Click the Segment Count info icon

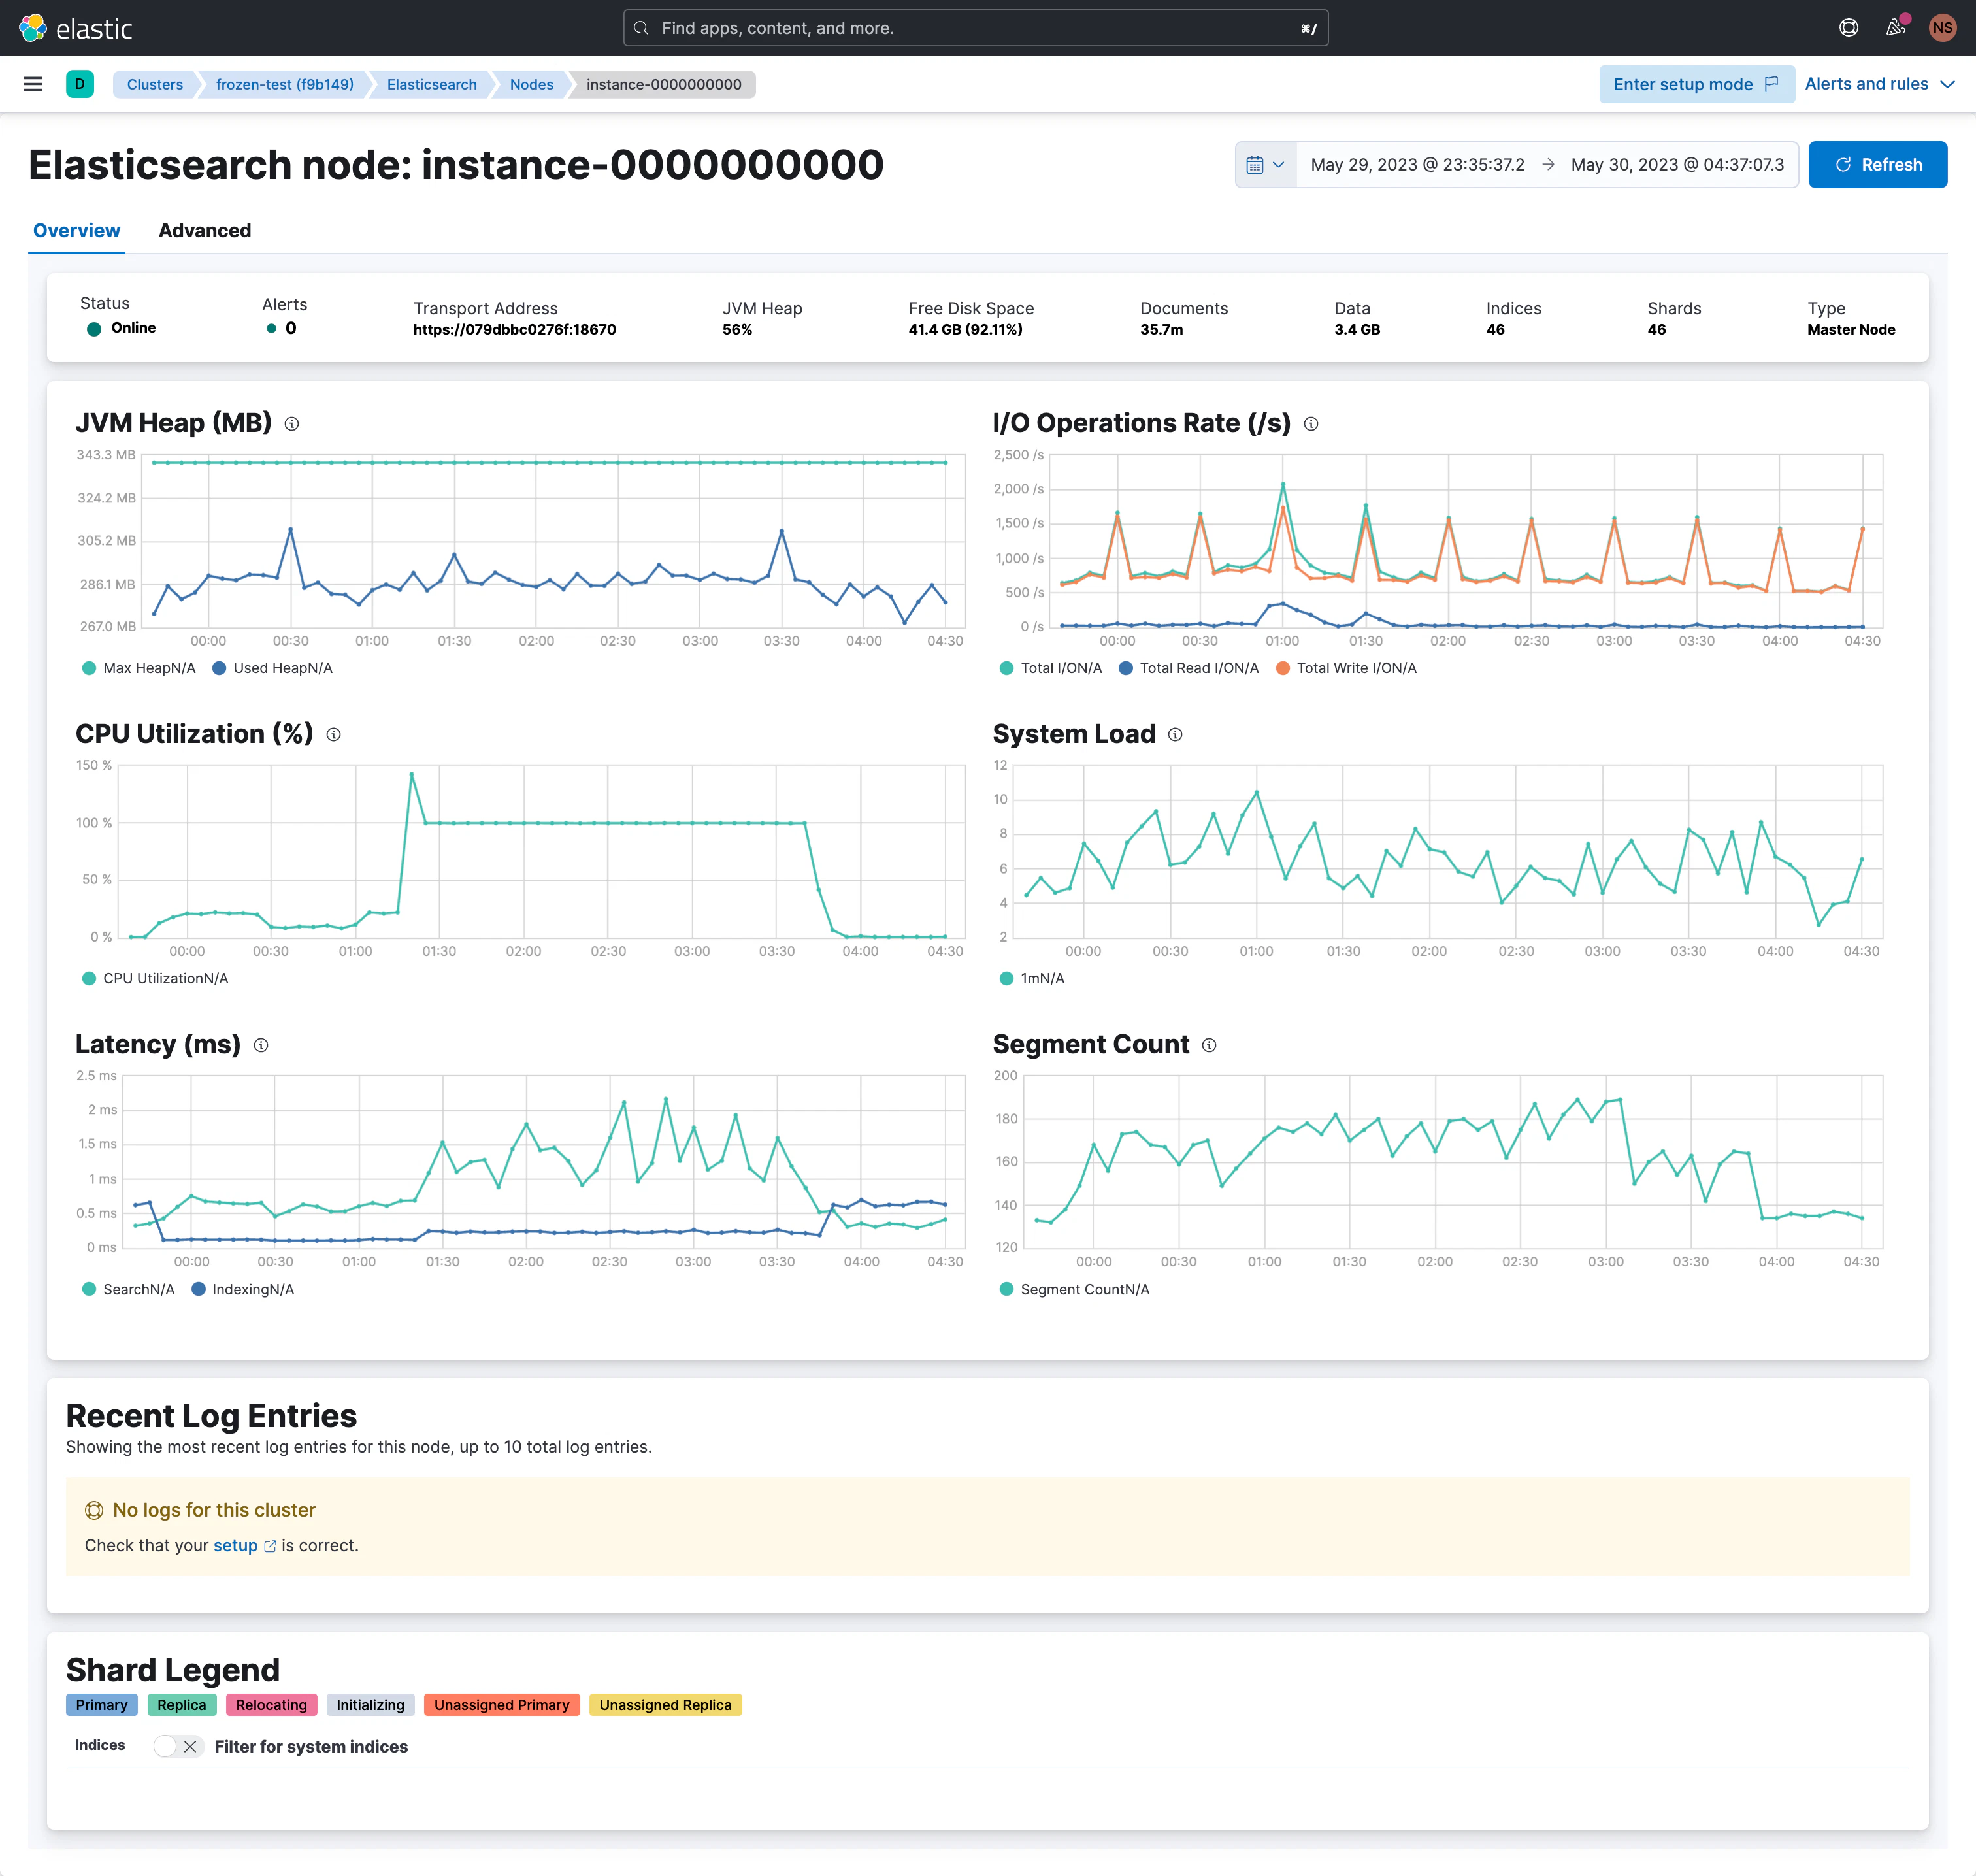click(x=1209, y=1045)
